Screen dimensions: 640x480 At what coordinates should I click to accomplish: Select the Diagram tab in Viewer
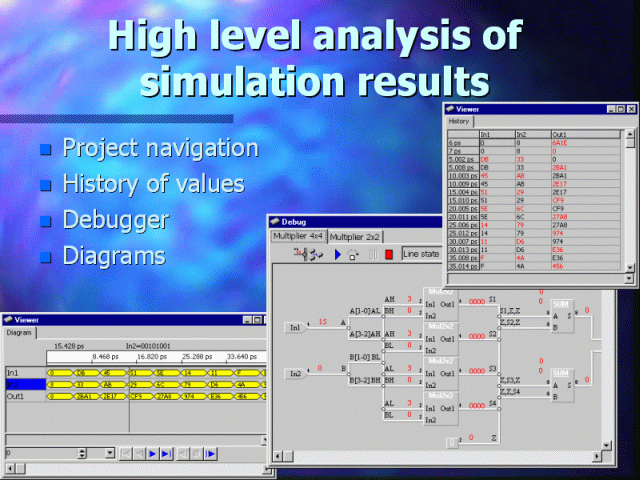pos(20,333)
